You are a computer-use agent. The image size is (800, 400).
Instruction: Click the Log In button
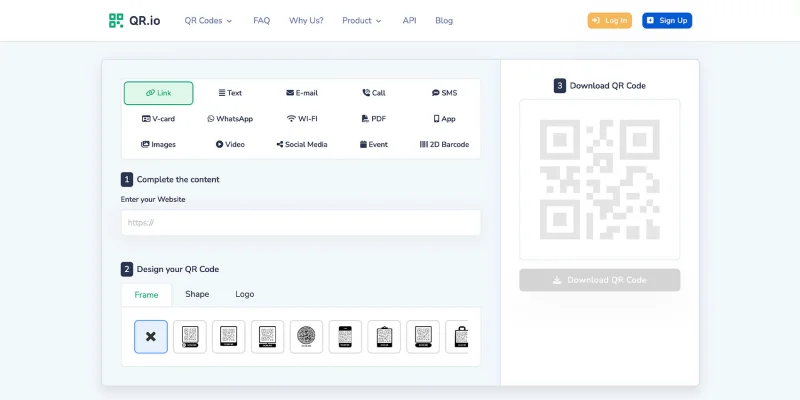609,20
